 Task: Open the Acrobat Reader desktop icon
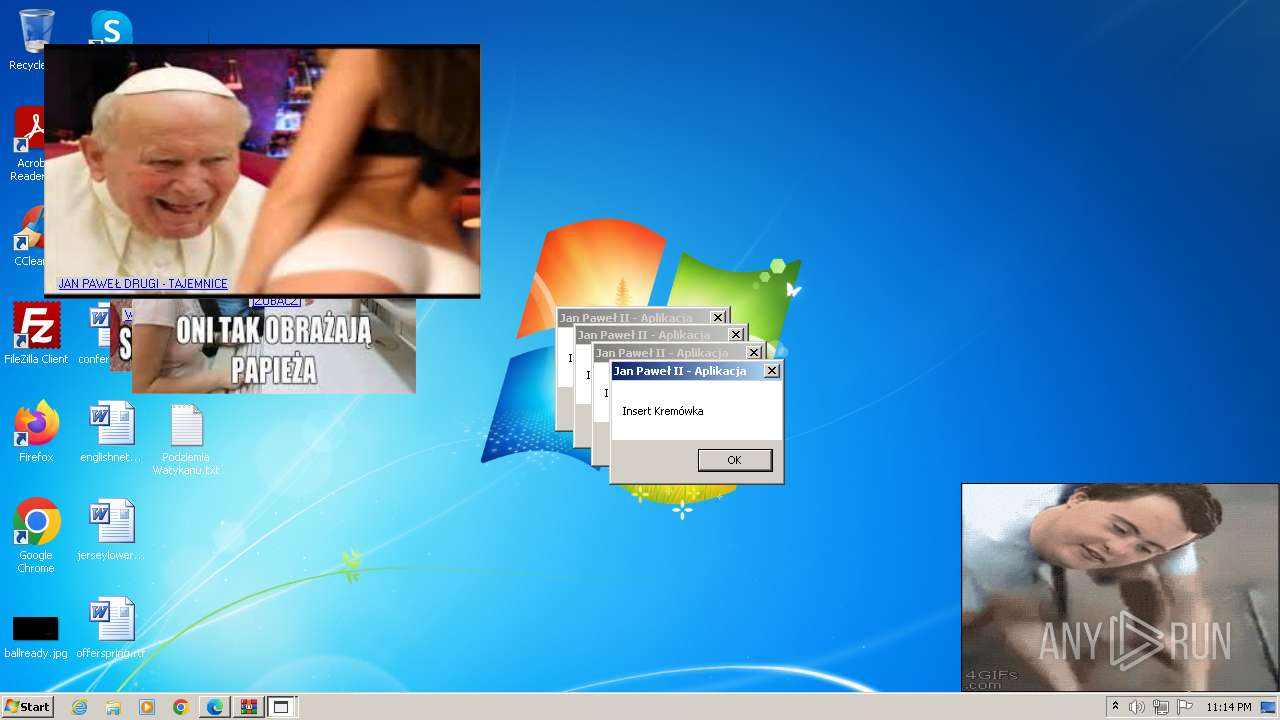tap(29, 145)
